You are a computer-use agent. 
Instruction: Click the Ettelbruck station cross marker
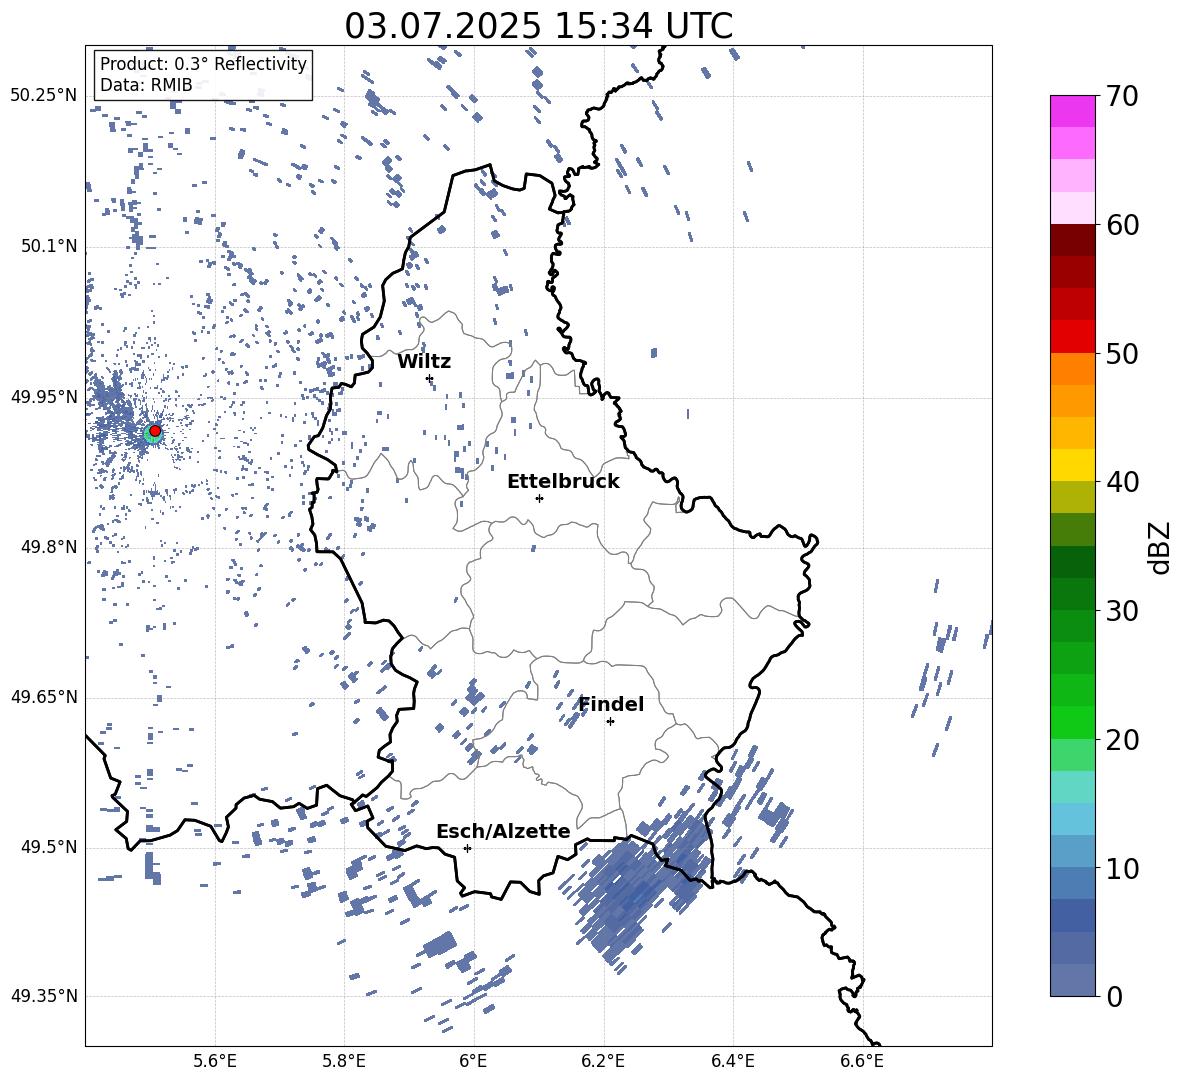coord(539,498)
